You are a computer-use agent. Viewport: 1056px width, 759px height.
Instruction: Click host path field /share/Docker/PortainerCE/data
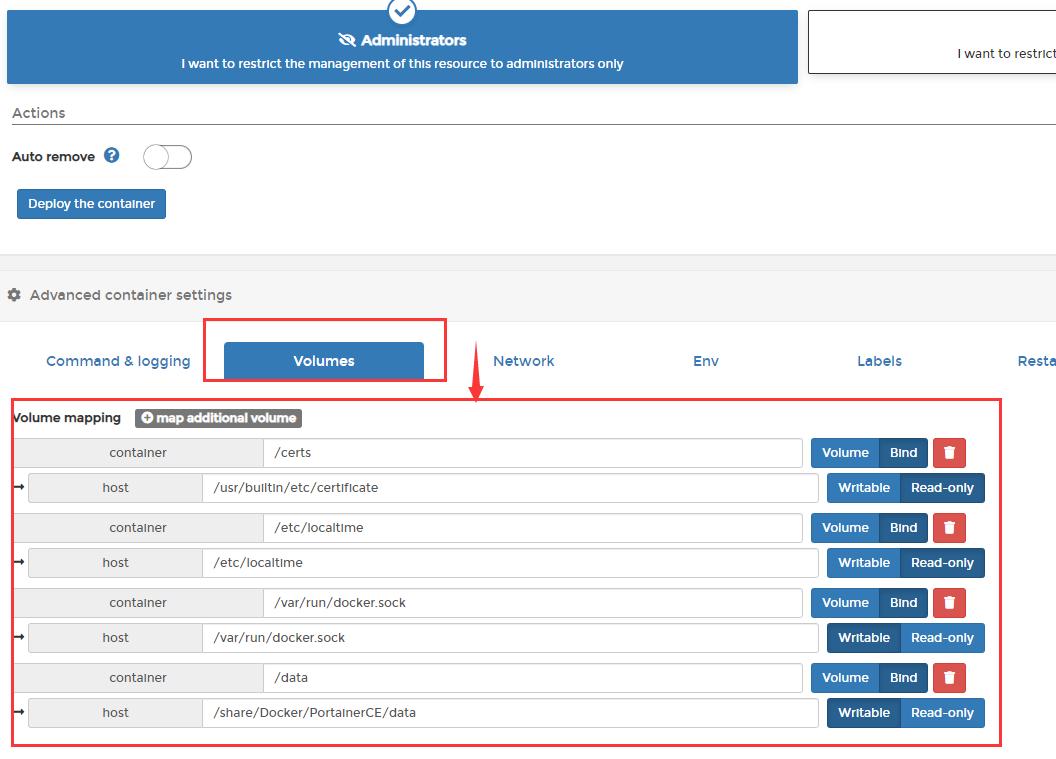(x=510, y=713)
